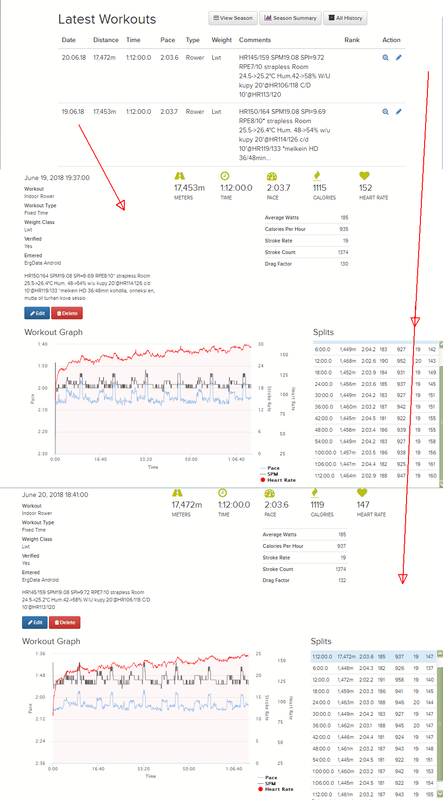The width and height of the screenshot is (443, 800).
Task: Click the Latest Workouts heading
Action: (107, 19)
